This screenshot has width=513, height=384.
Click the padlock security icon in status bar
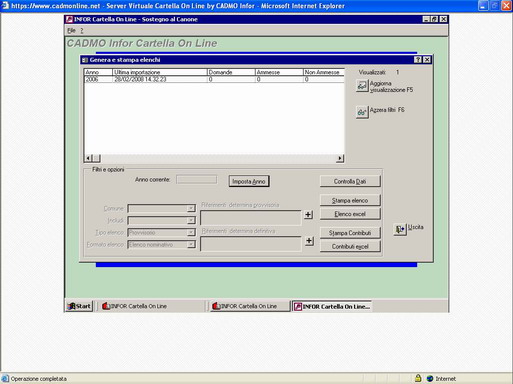[418, 378]
